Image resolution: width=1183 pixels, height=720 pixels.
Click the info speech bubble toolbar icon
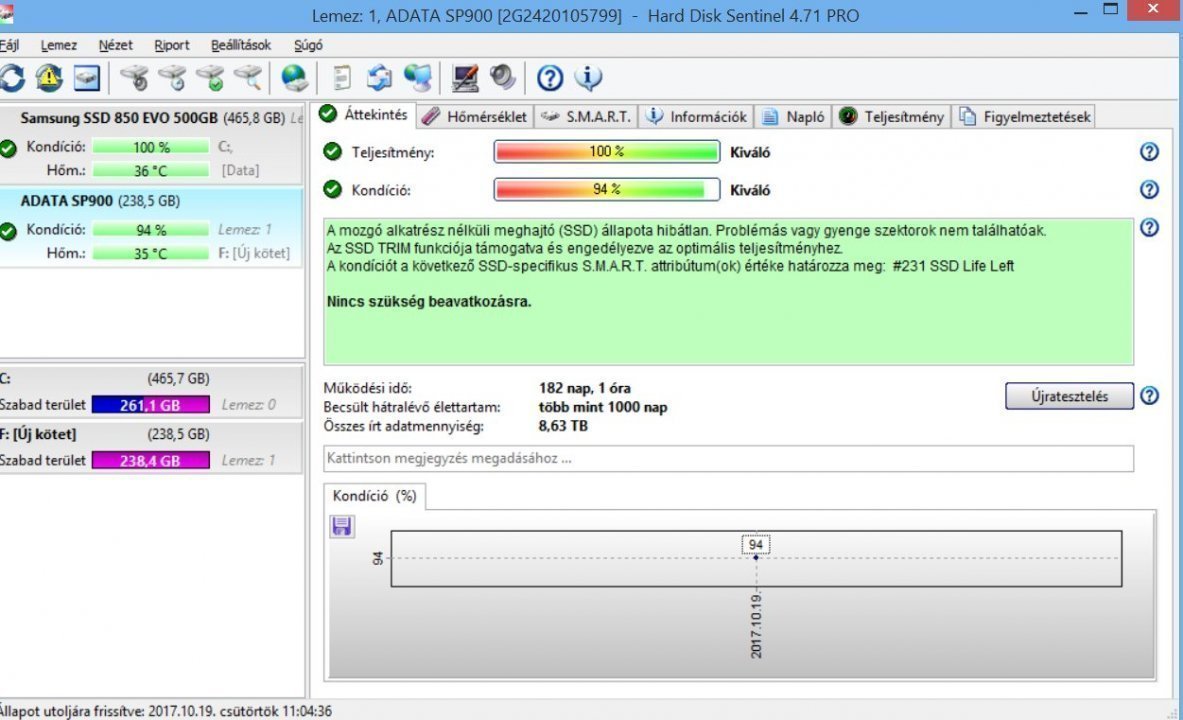click(x=588, y=78)
